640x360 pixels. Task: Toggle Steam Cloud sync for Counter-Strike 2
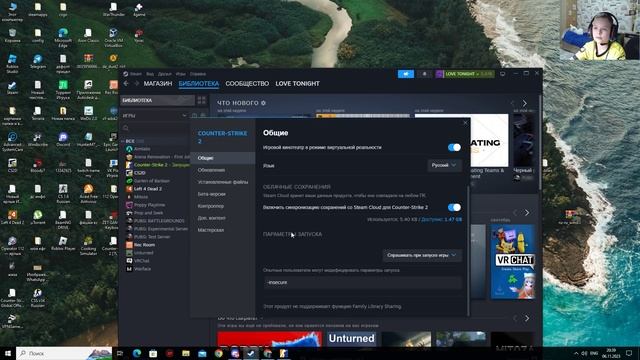click(454, 207)
